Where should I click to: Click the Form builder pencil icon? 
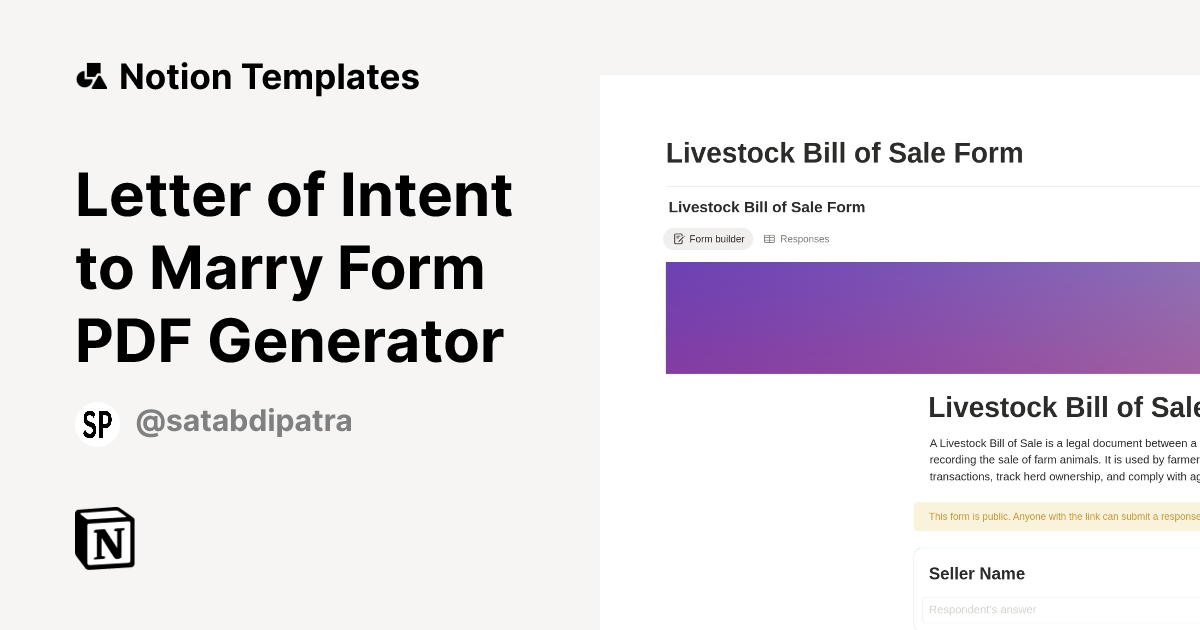click(679, 239)
